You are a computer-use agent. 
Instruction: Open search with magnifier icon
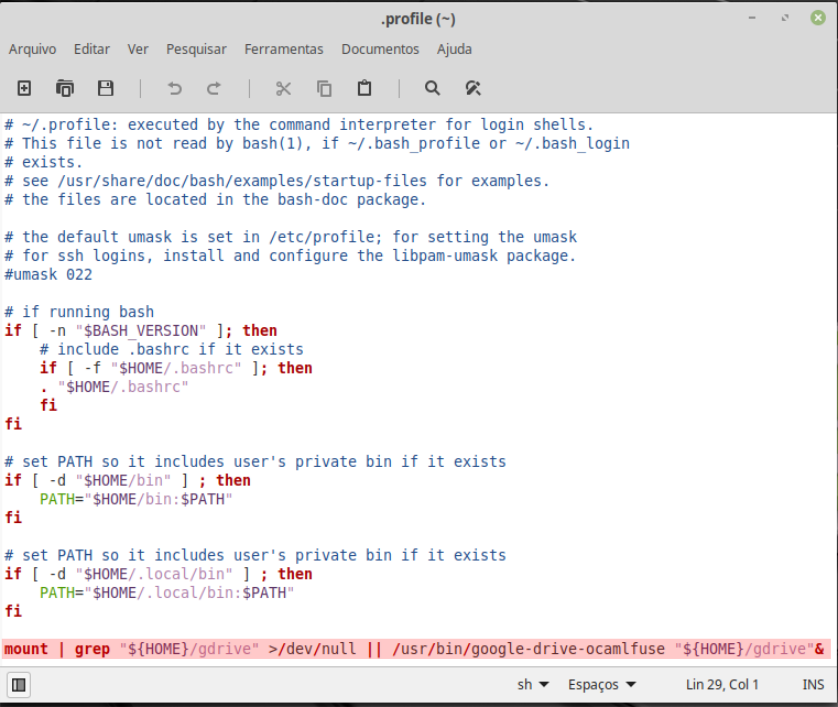pyautogui.click(x=432, y=88)
